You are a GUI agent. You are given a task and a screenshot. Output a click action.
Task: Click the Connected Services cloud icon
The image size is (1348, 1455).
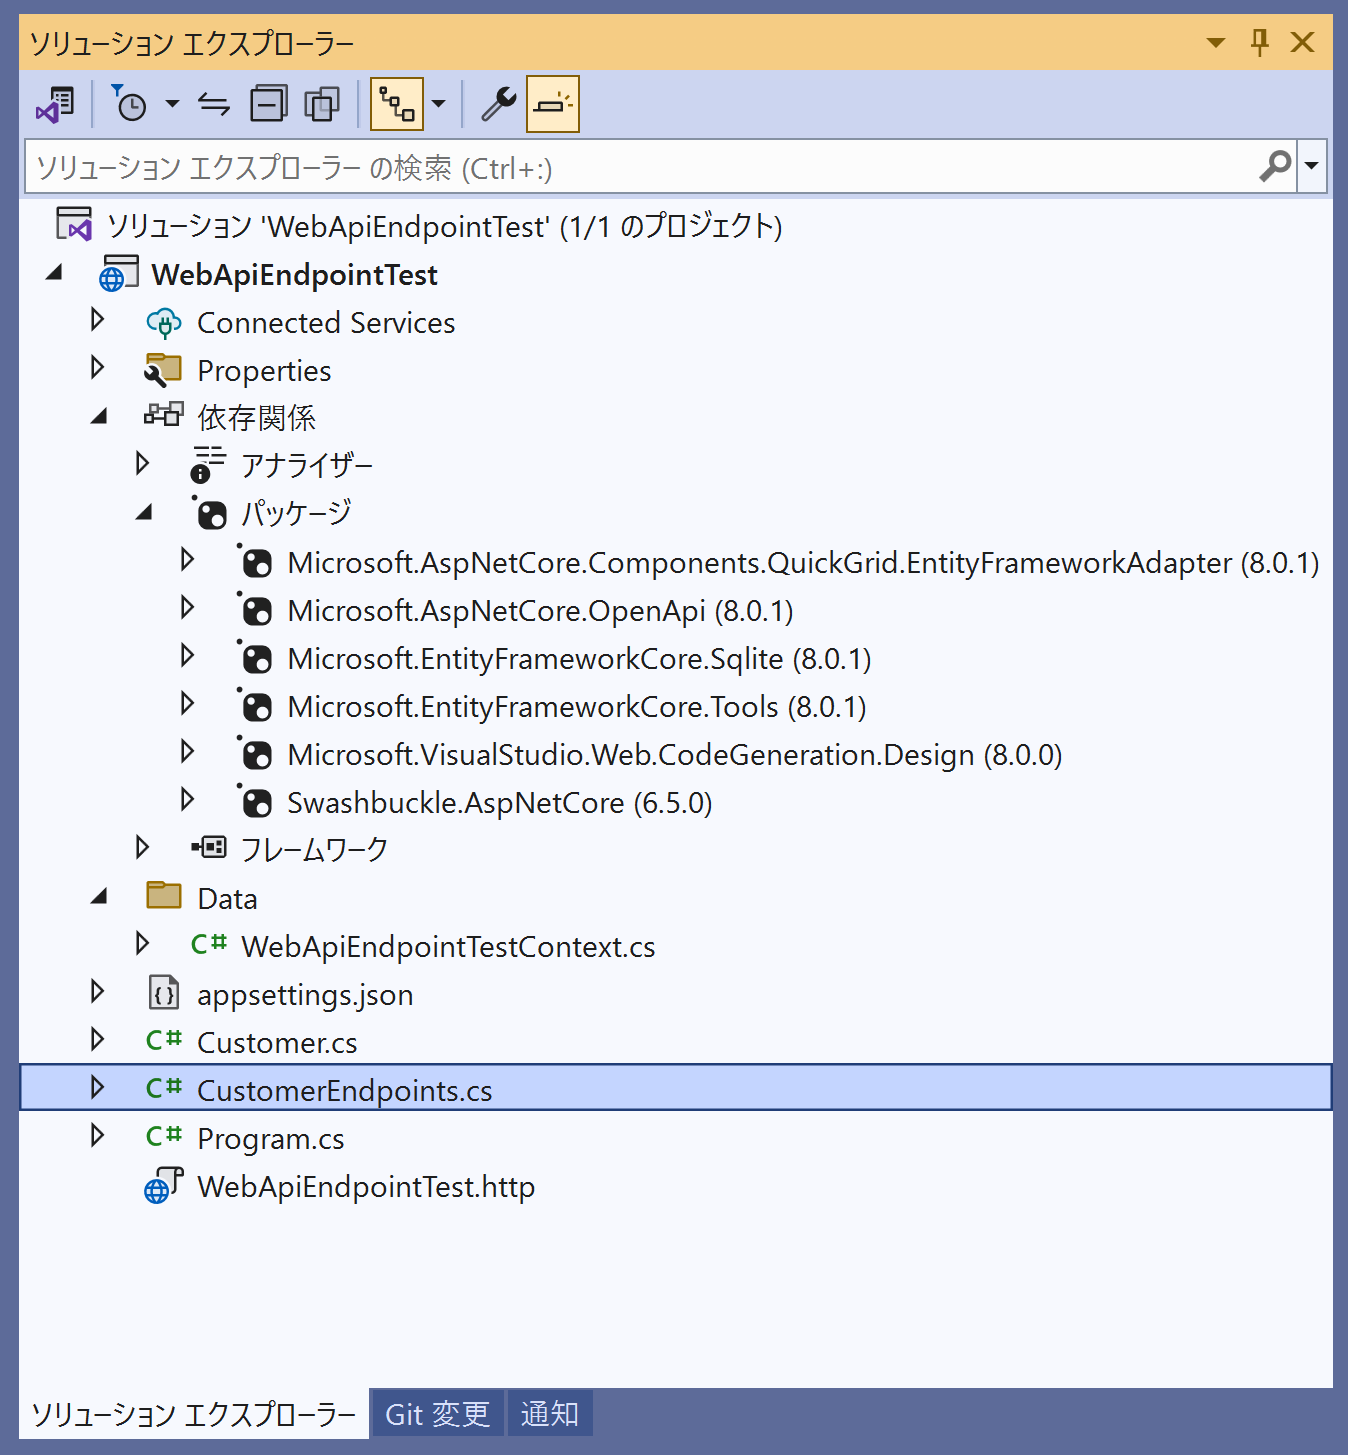point(164,323)
